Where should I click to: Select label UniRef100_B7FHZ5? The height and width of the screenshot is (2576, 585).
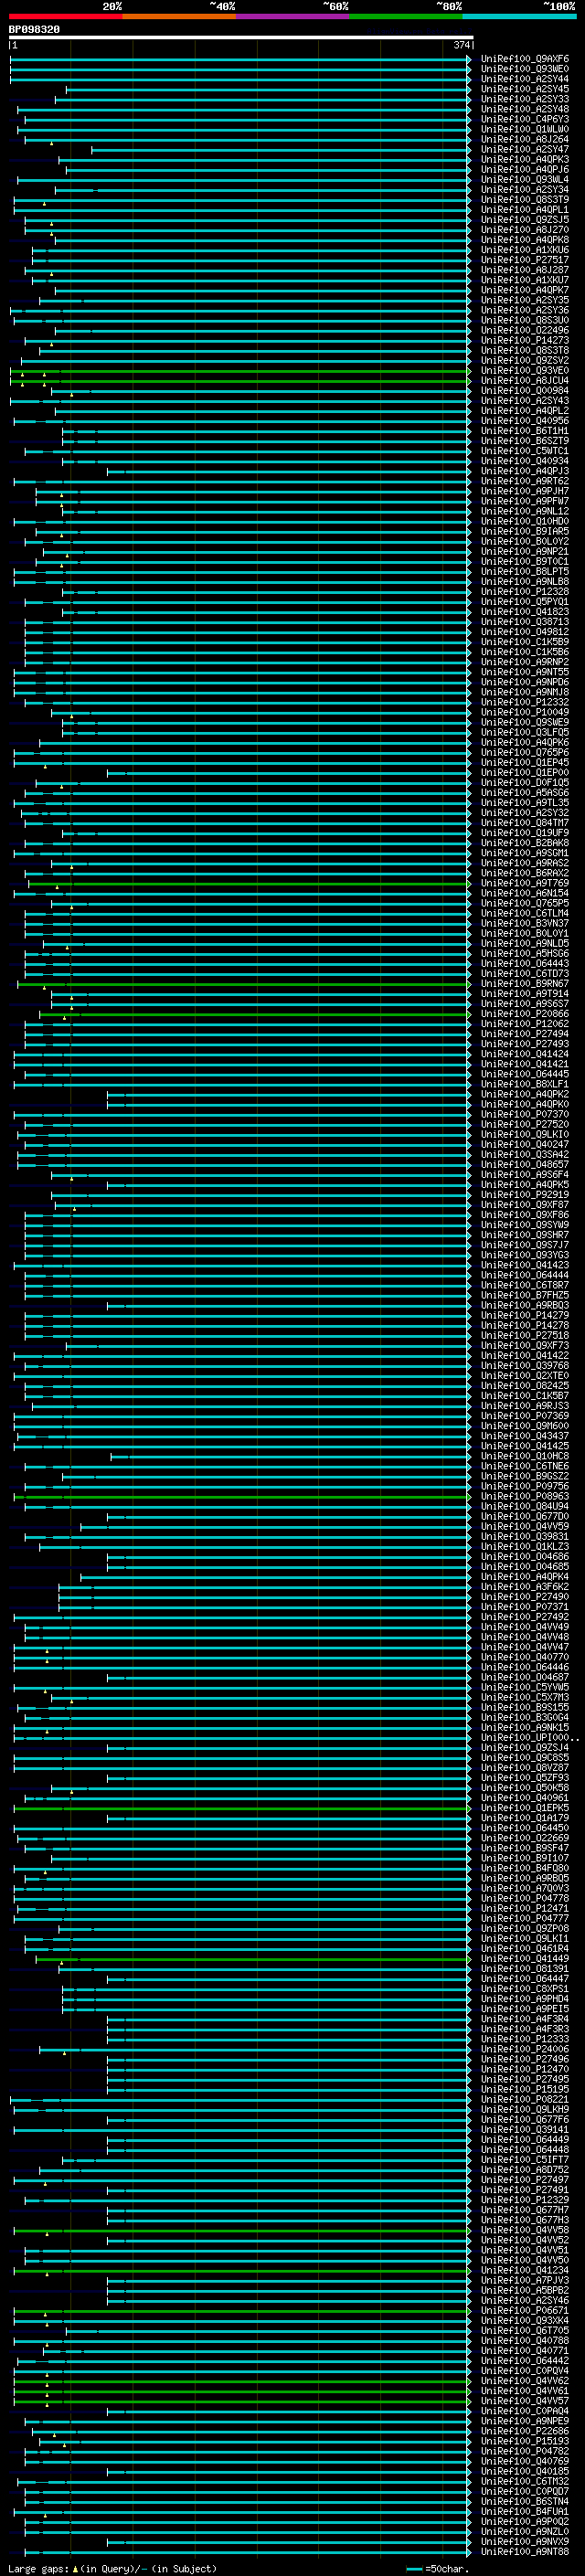point(525,1295)
